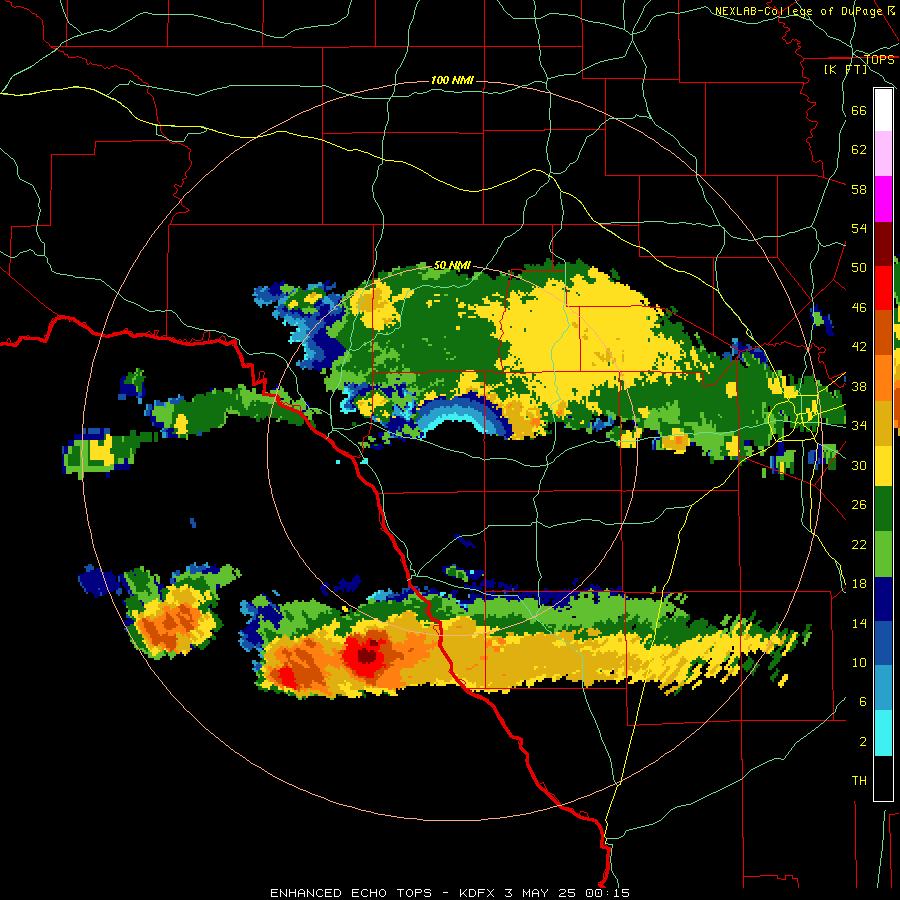This screenshot has height=900, width=900.
Task: Click the "26" legend number
Action: (x=859, y=505)
